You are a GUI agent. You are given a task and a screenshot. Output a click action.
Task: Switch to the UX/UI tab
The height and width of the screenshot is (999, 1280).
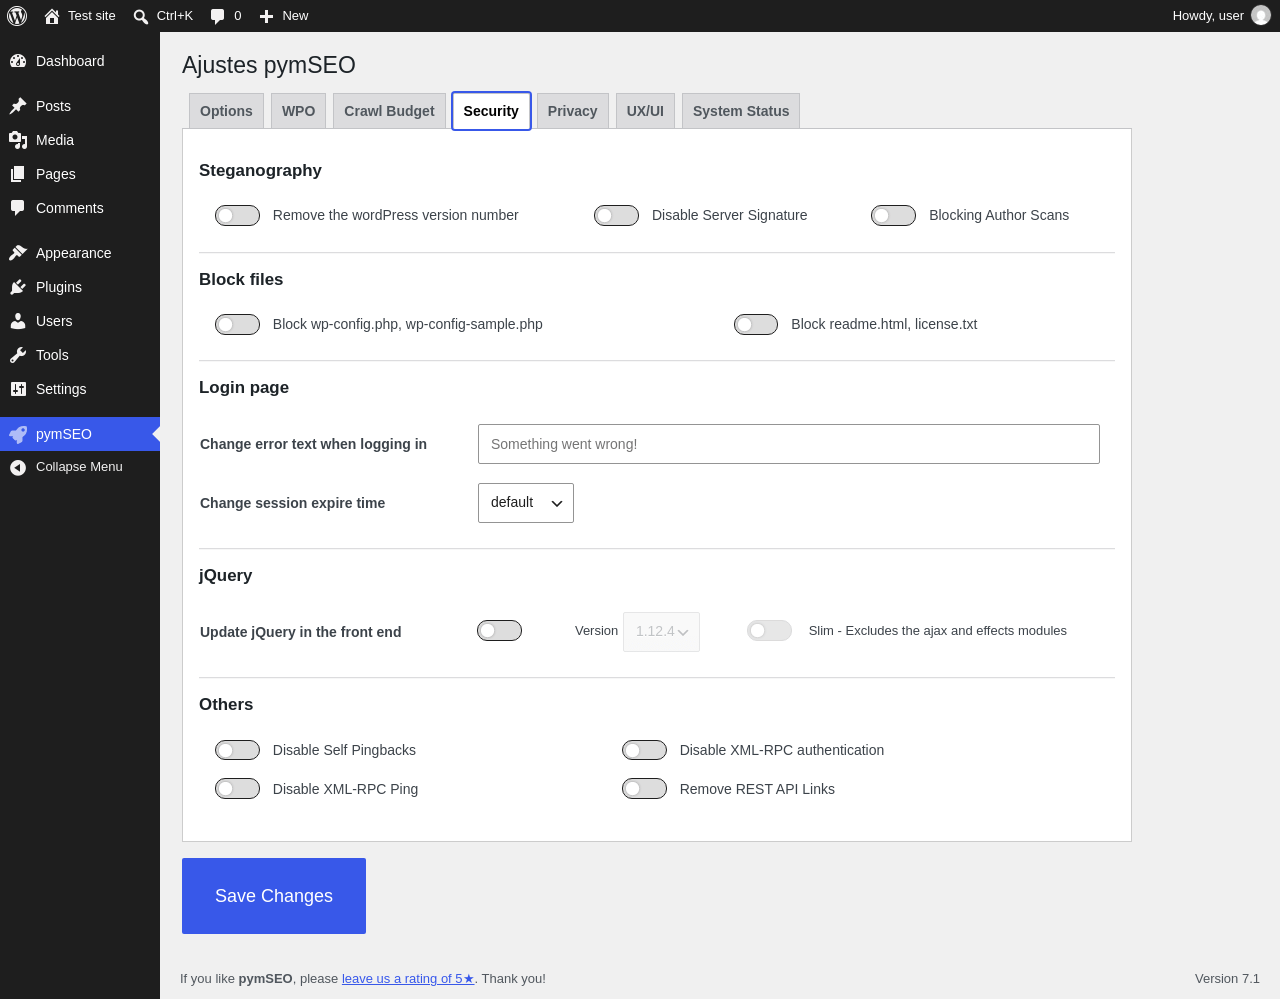pos(645,111)
